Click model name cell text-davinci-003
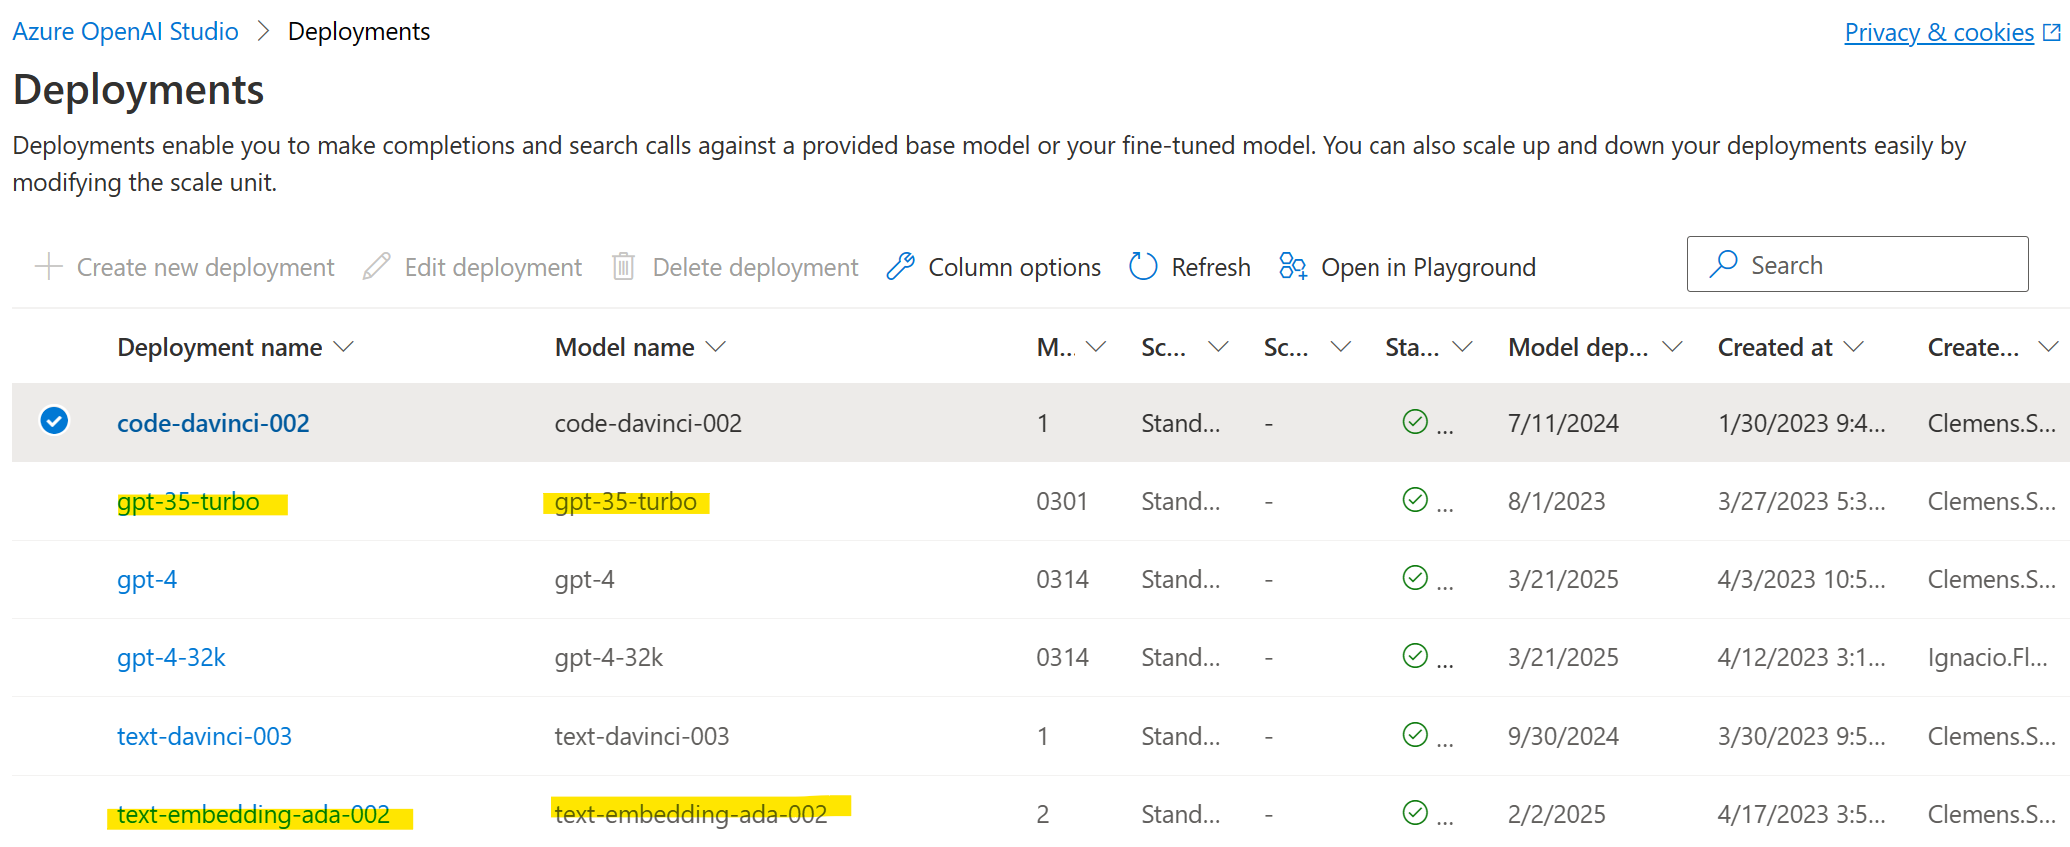 [x=642, y=736]
